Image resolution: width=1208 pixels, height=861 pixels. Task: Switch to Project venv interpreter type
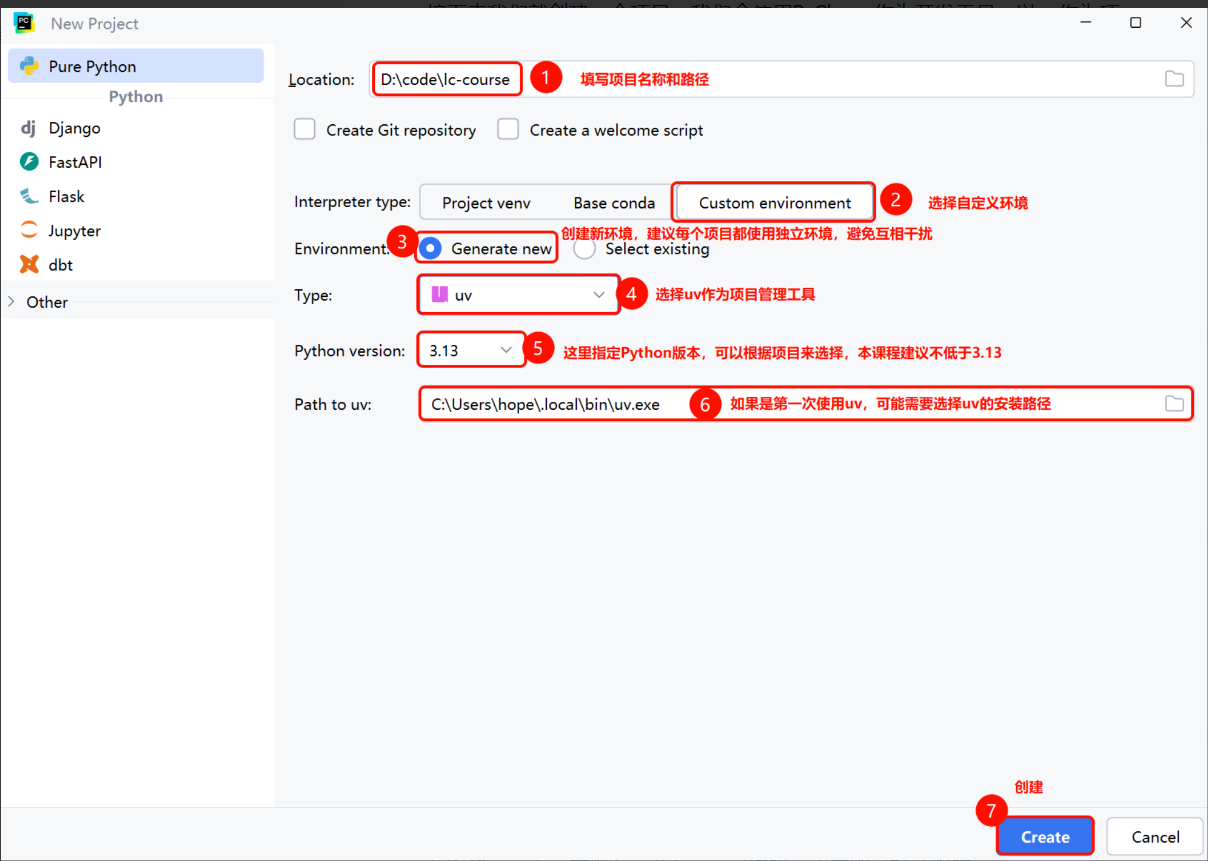[486, 203]
